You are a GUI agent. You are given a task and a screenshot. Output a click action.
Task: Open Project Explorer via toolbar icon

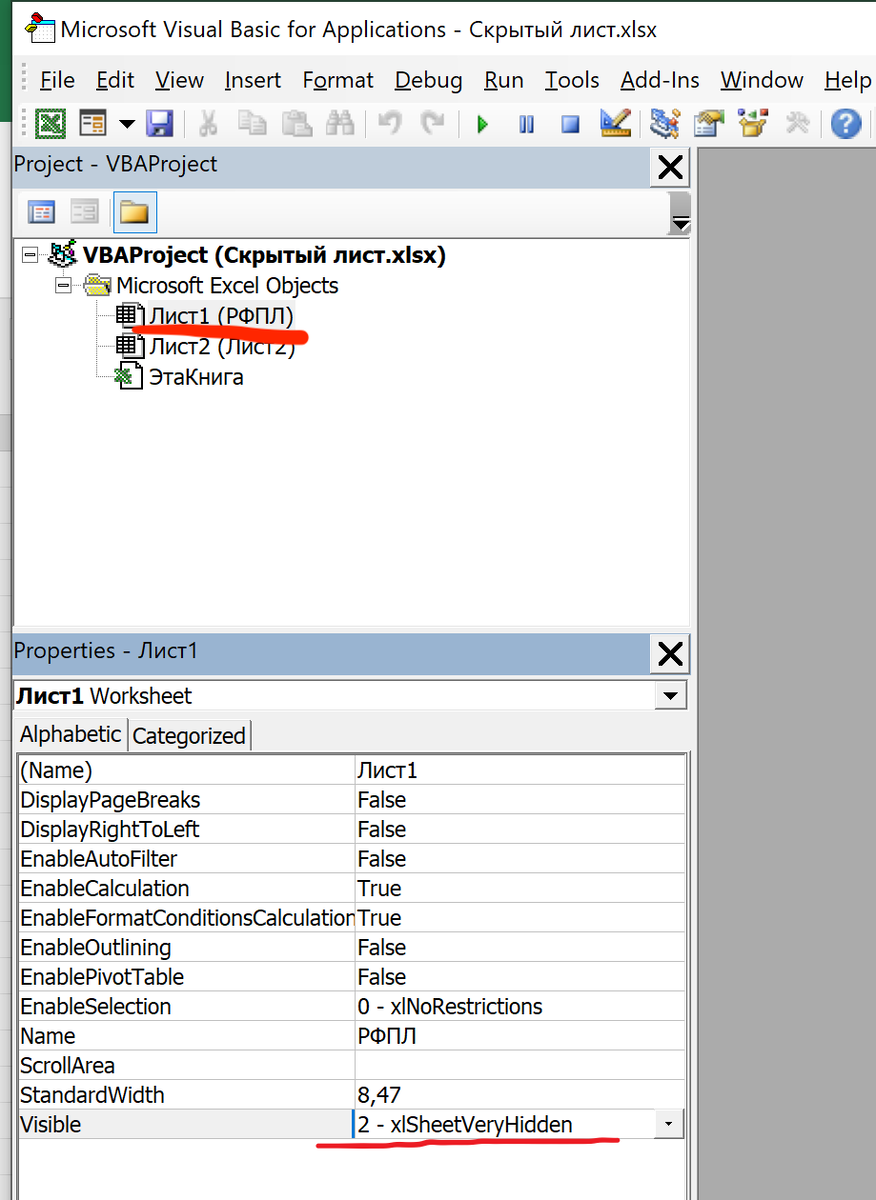coord(665,124)
